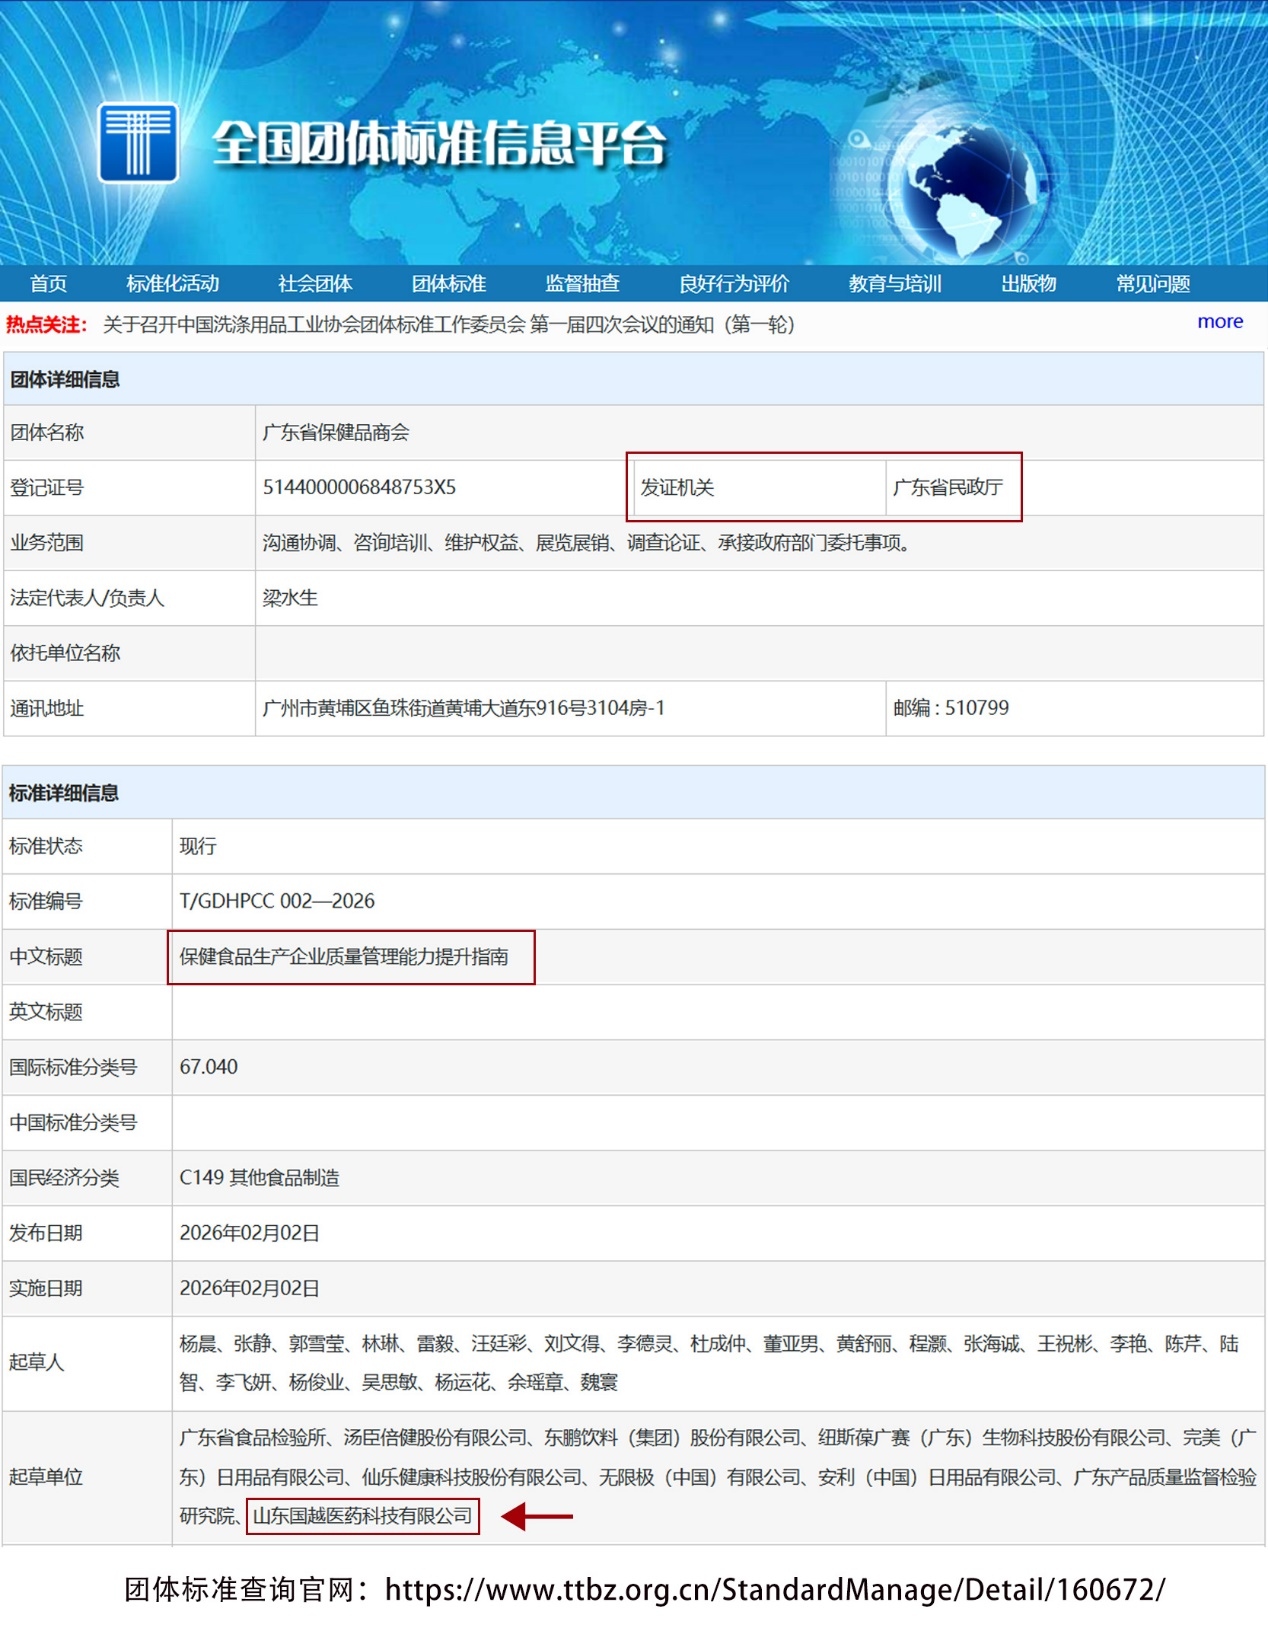Click 广东省食品检验所 in drafting units
1268x1631 pixels.
[x=254, y=1438]
